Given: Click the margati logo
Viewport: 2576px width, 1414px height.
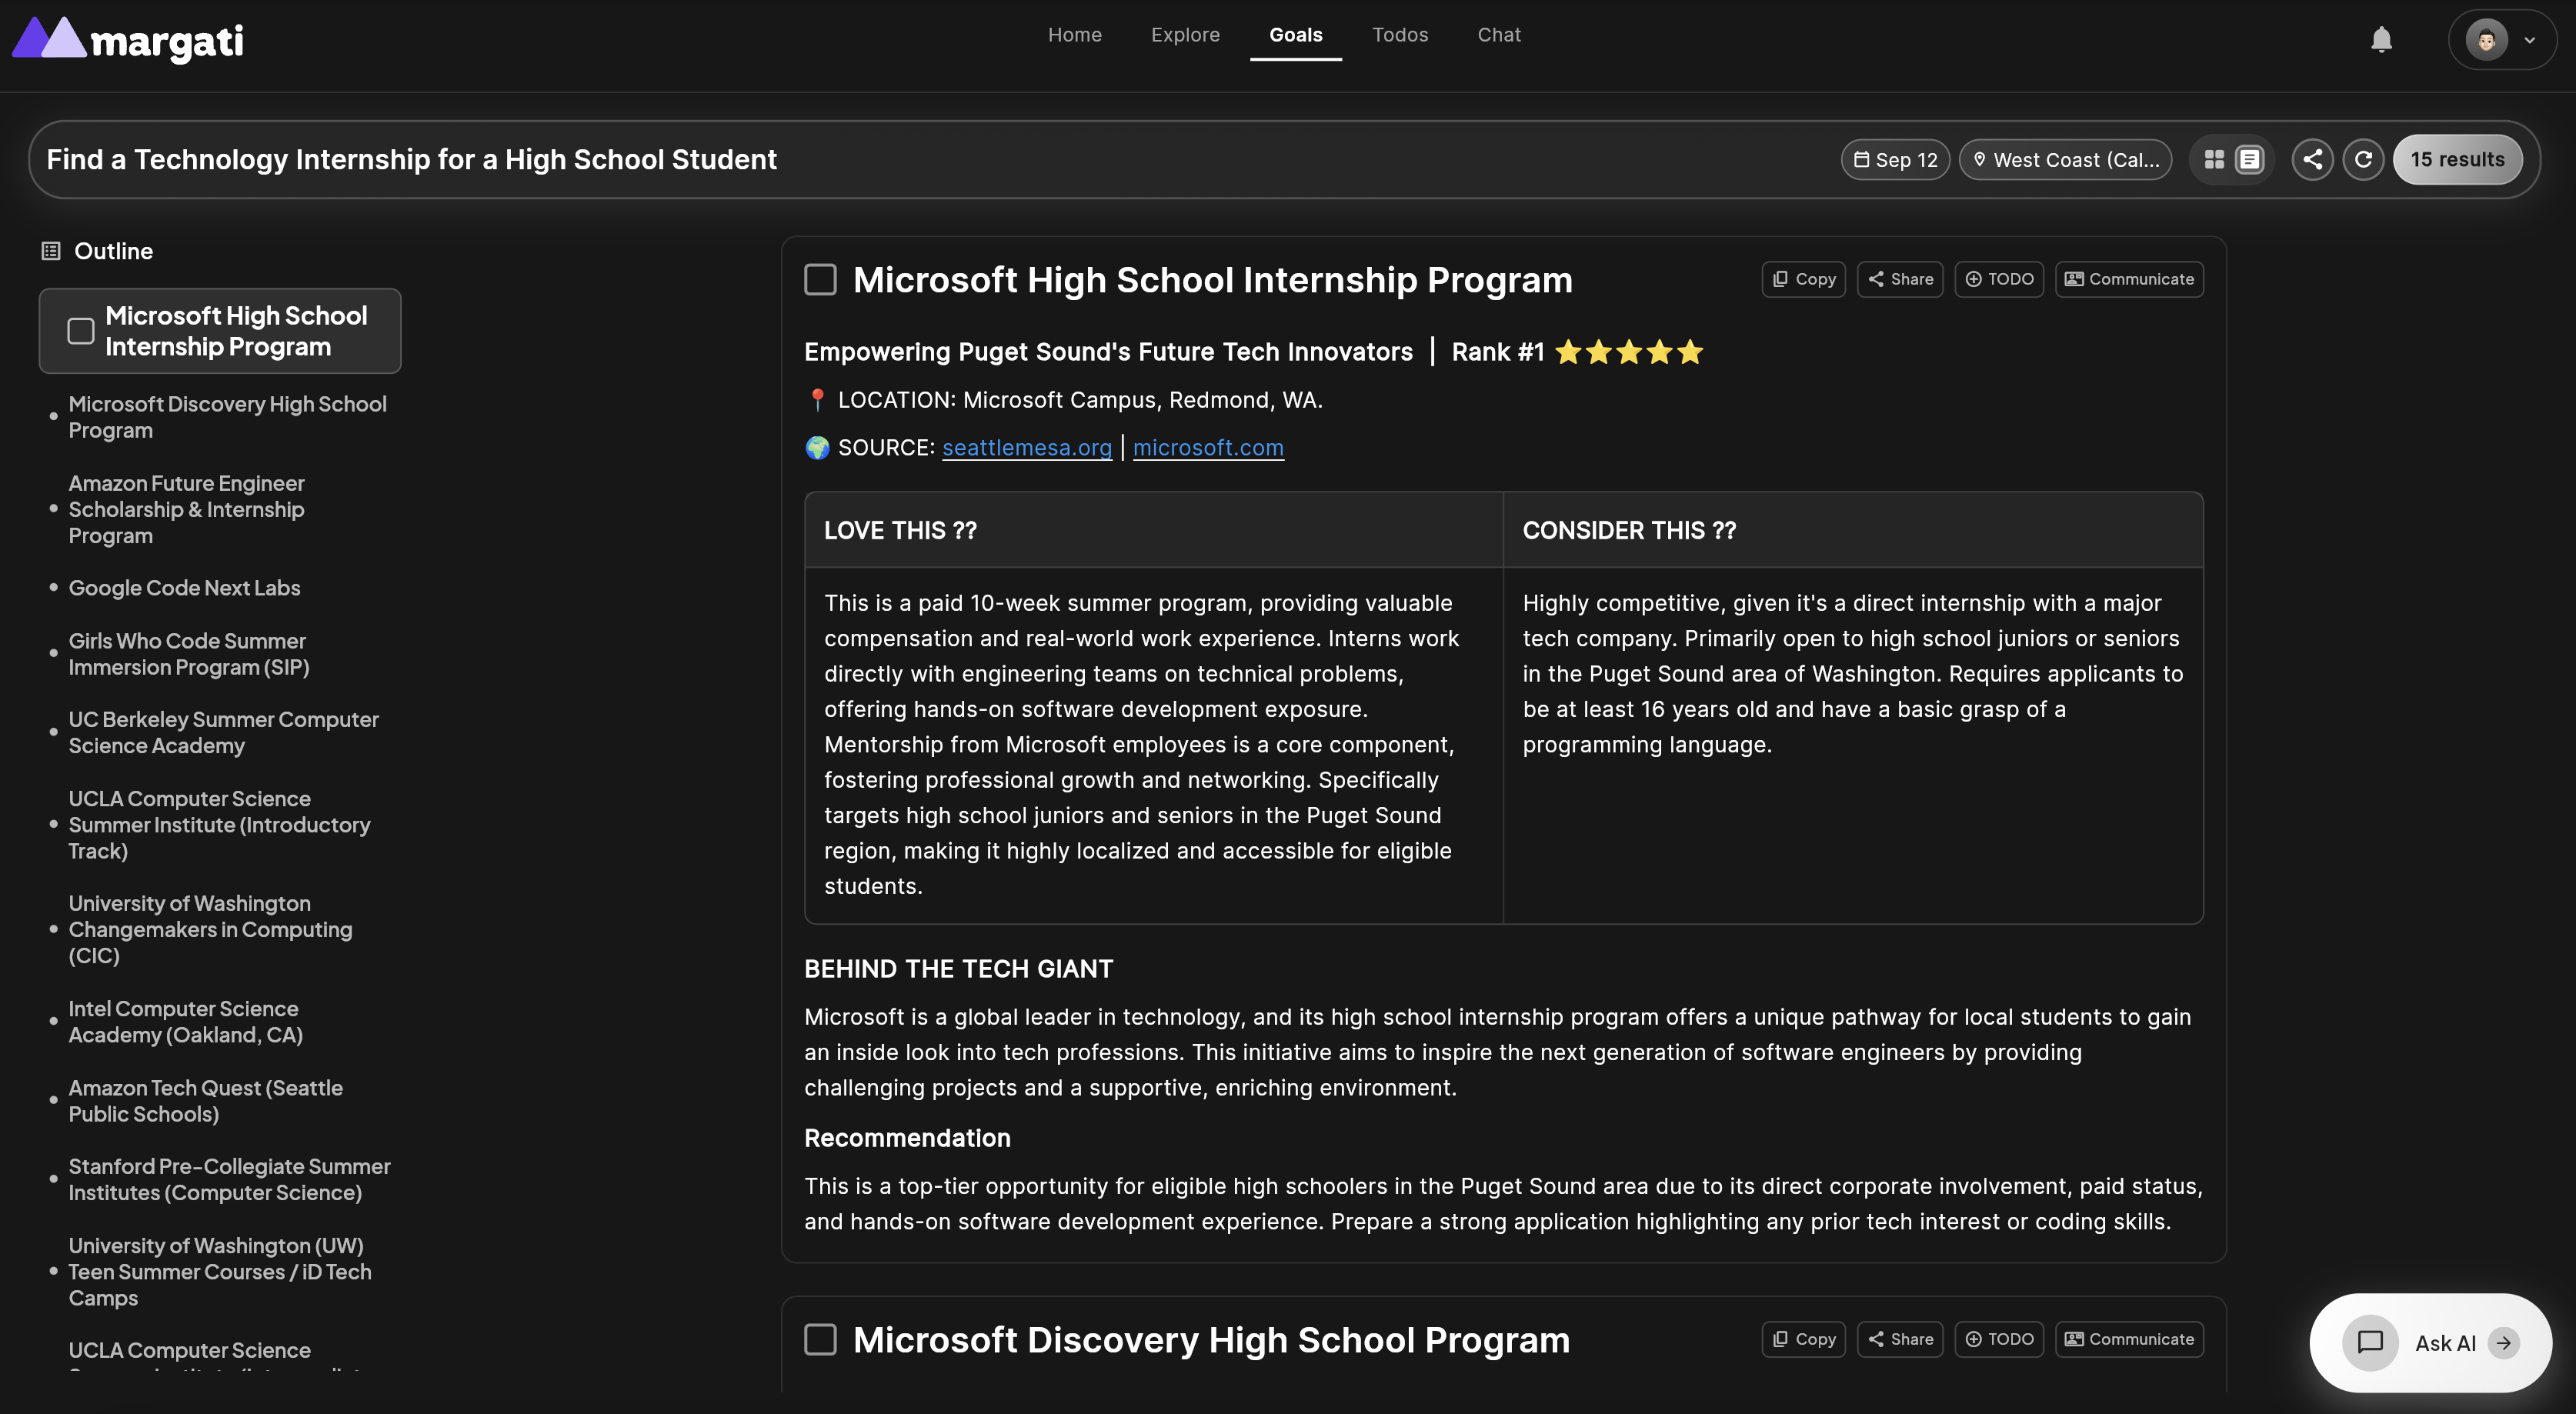Looking at the screenshot, I should (128, 40).
